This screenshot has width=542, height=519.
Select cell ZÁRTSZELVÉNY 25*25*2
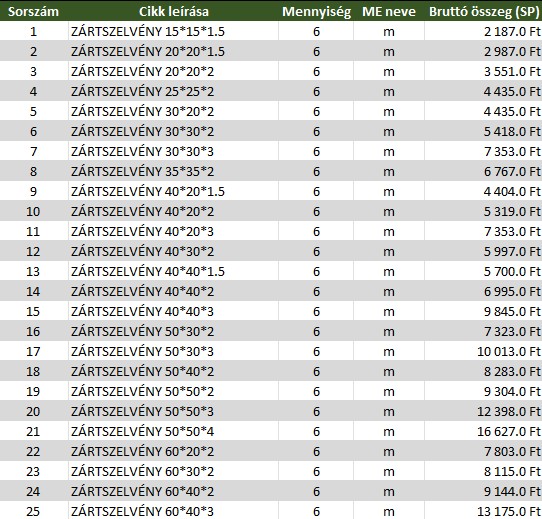click(x=173, y=92)
